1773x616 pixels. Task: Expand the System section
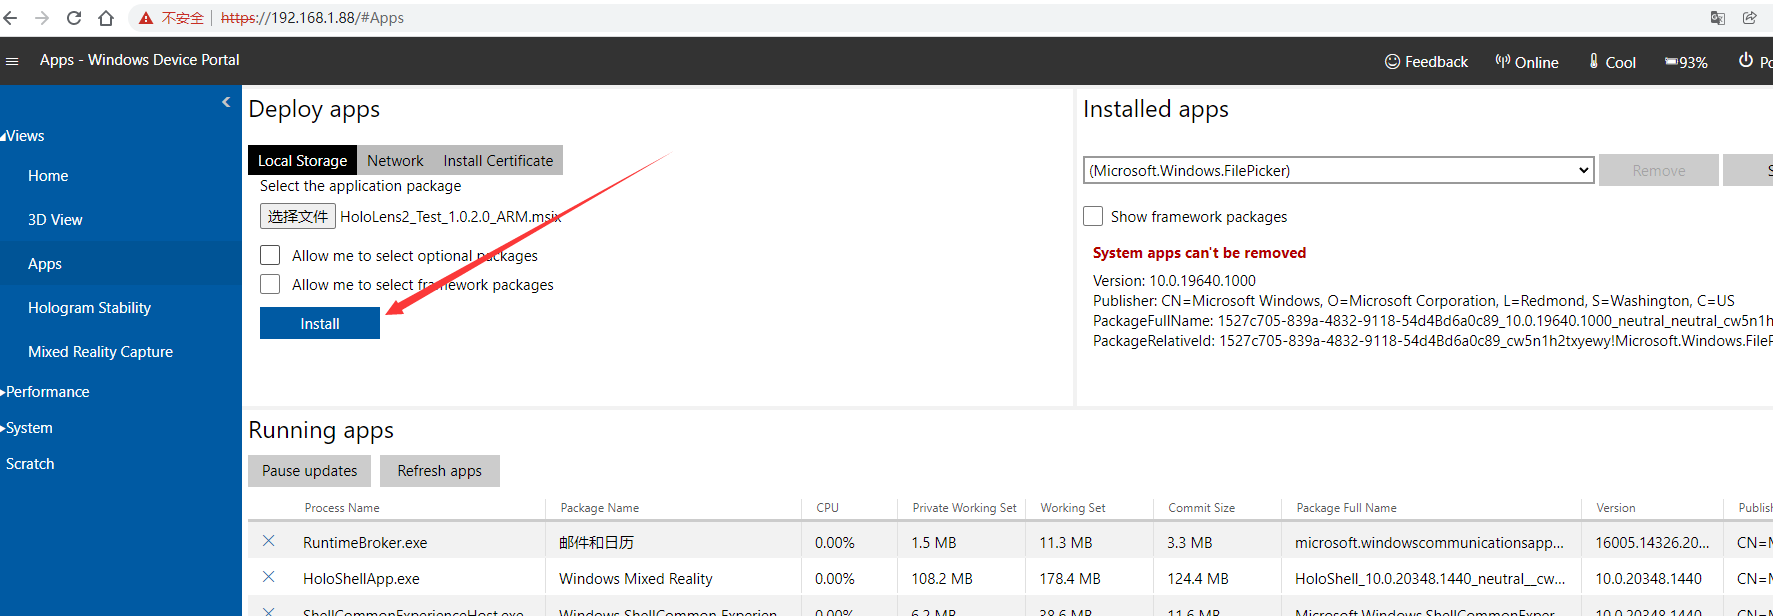tap(27, 428)
